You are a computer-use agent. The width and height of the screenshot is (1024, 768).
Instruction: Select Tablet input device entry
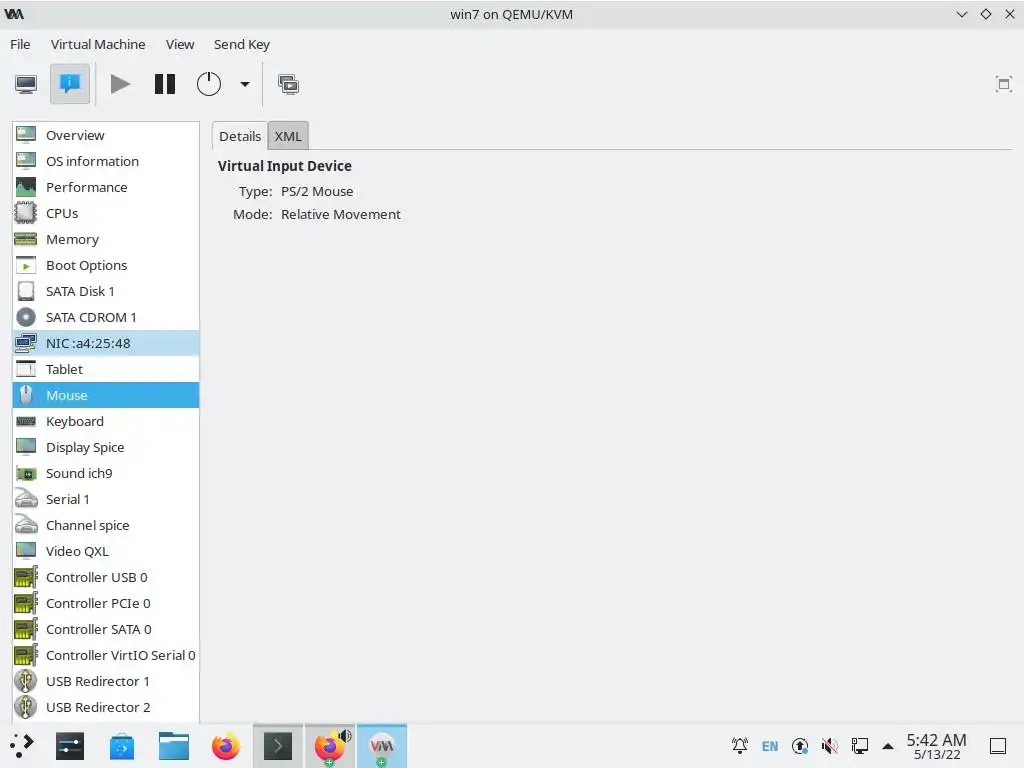[x=106, y=370]
